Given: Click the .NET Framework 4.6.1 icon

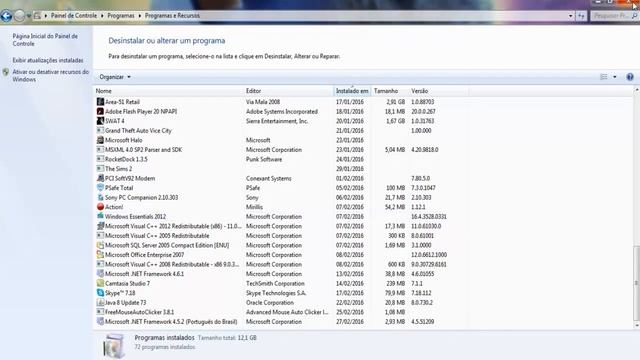Looking at the screenshot, I should (100, 274).
